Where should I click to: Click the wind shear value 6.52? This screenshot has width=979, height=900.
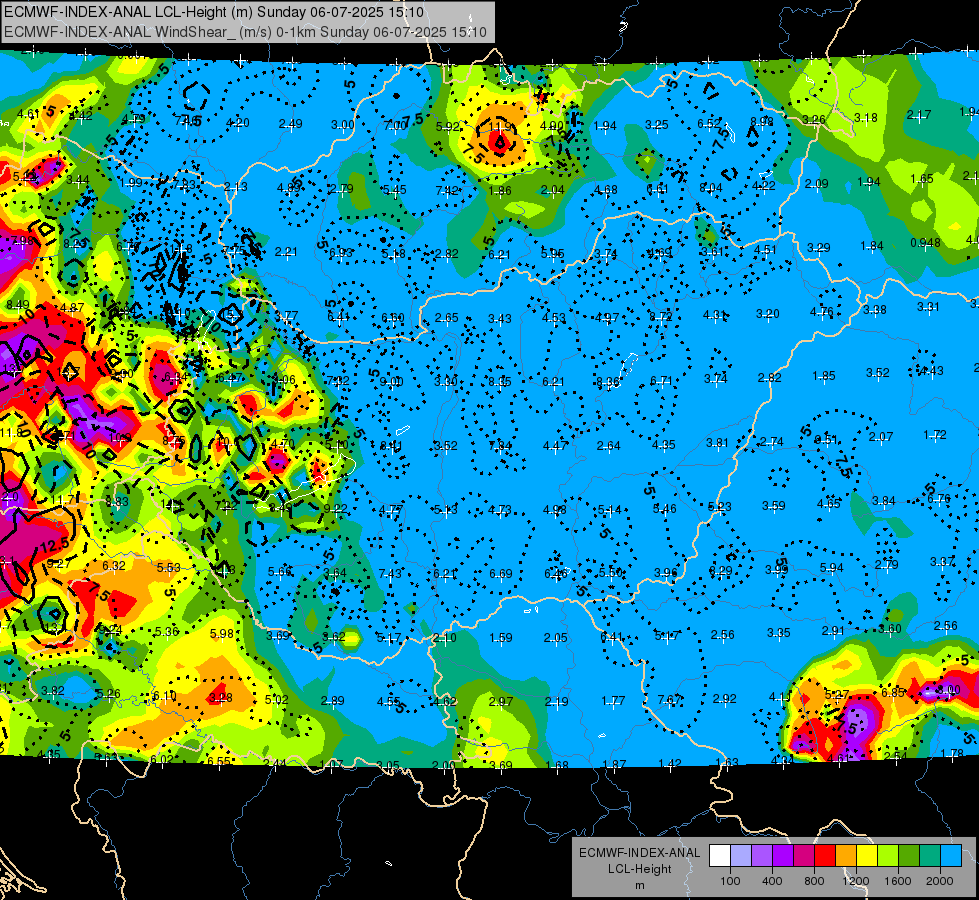709,124
